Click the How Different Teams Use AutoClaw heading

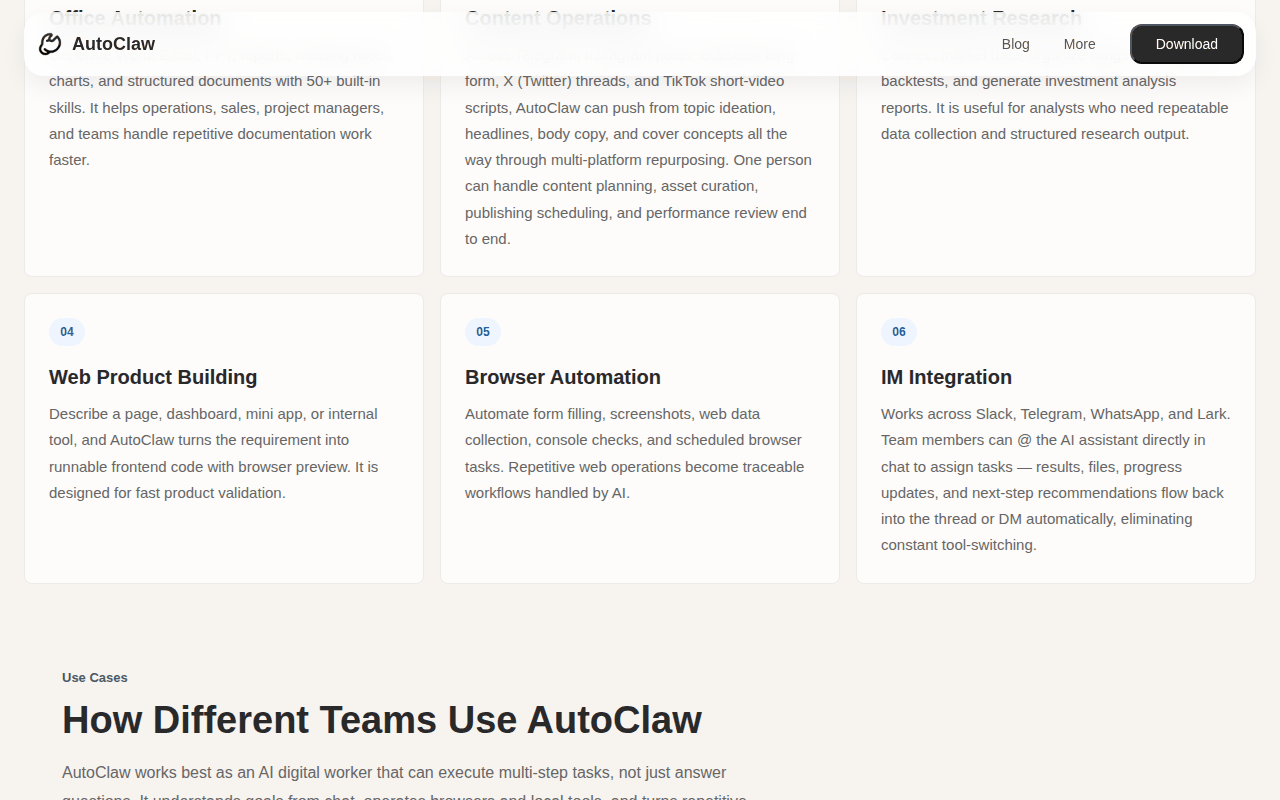pos(382,720)
